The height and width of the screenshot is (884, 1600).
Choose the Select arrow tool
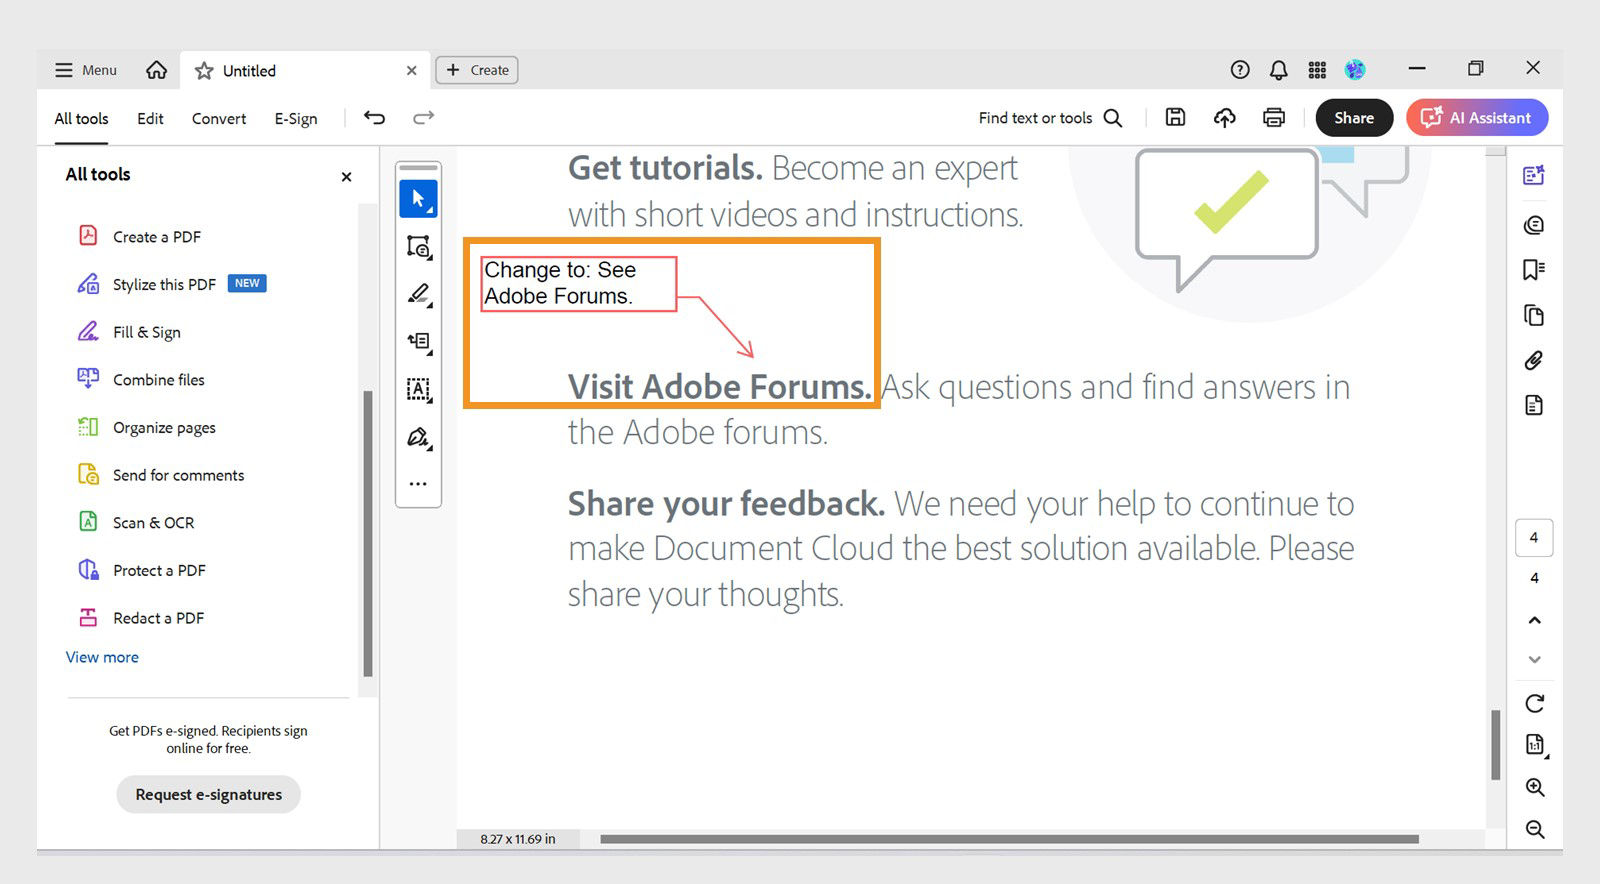click(x=418, y=199)
